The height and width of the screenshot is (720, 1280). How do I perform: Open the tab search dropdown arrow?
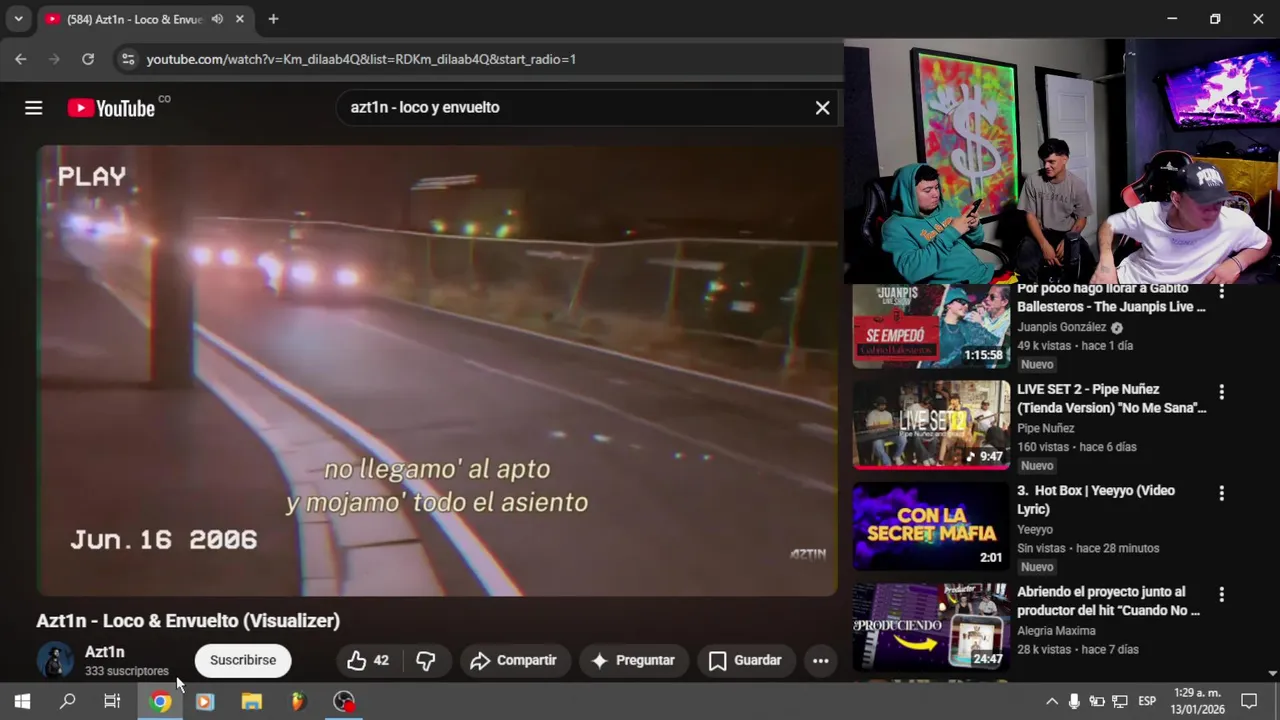pyautogui.click(x=18, y=19)
